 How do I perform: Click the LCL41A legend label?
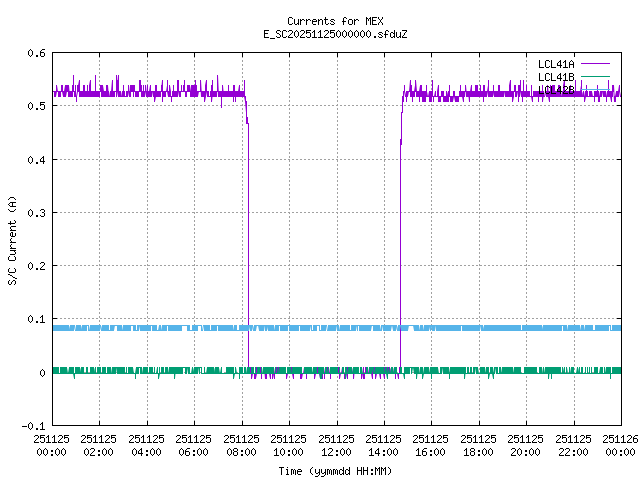click(555, 63)
